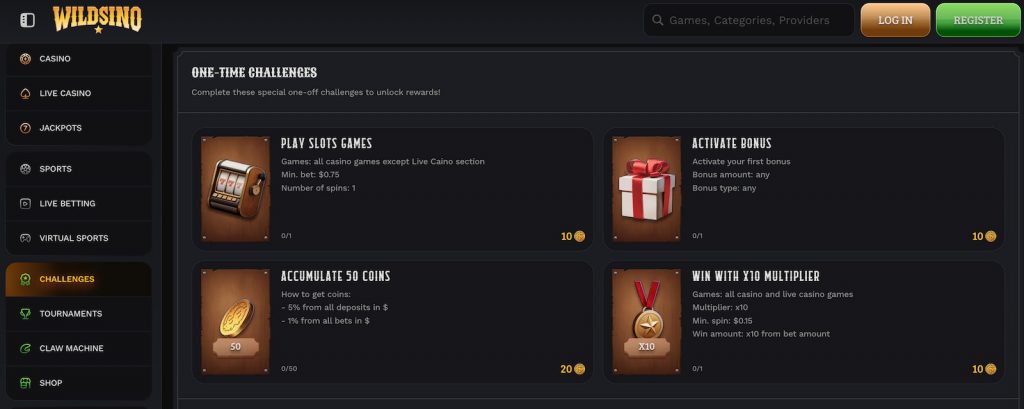Click the Jackpots sidebar icon
Image resolution: width=1024 pixels, height=409 pixels.
click(25, 128)
